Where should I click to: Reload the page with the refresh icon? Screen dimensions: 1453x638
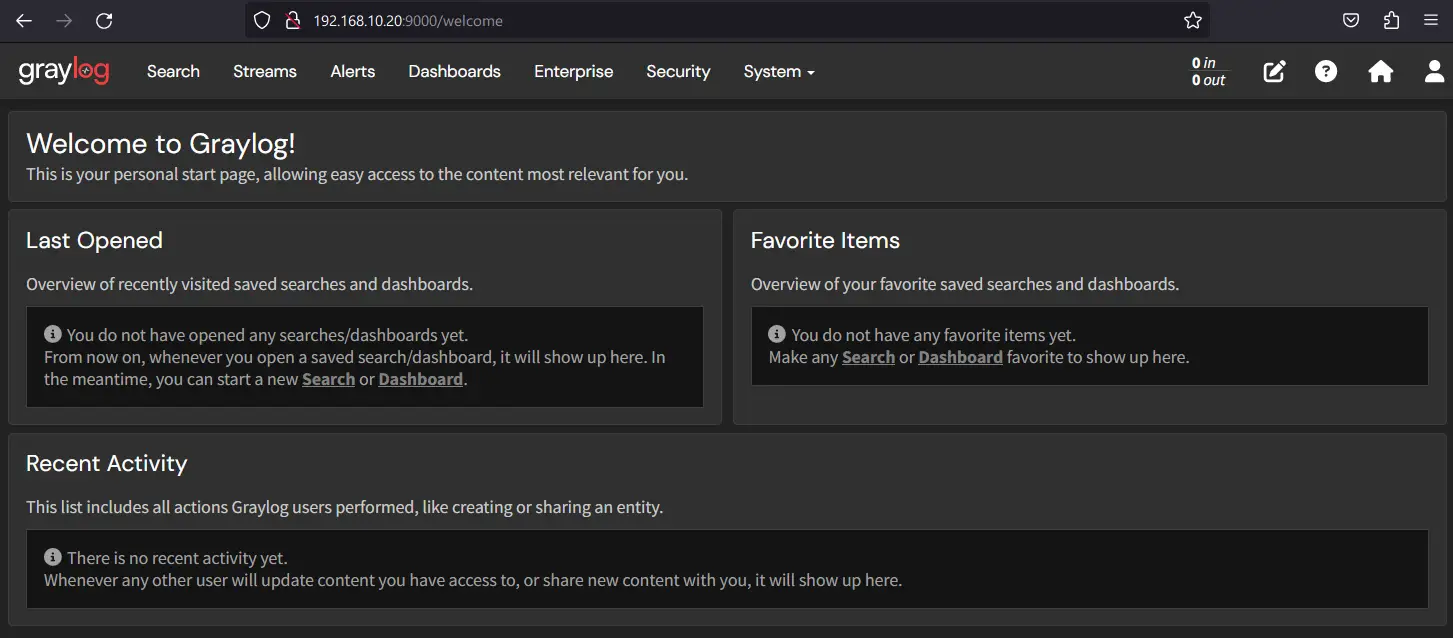click(104, 20)
